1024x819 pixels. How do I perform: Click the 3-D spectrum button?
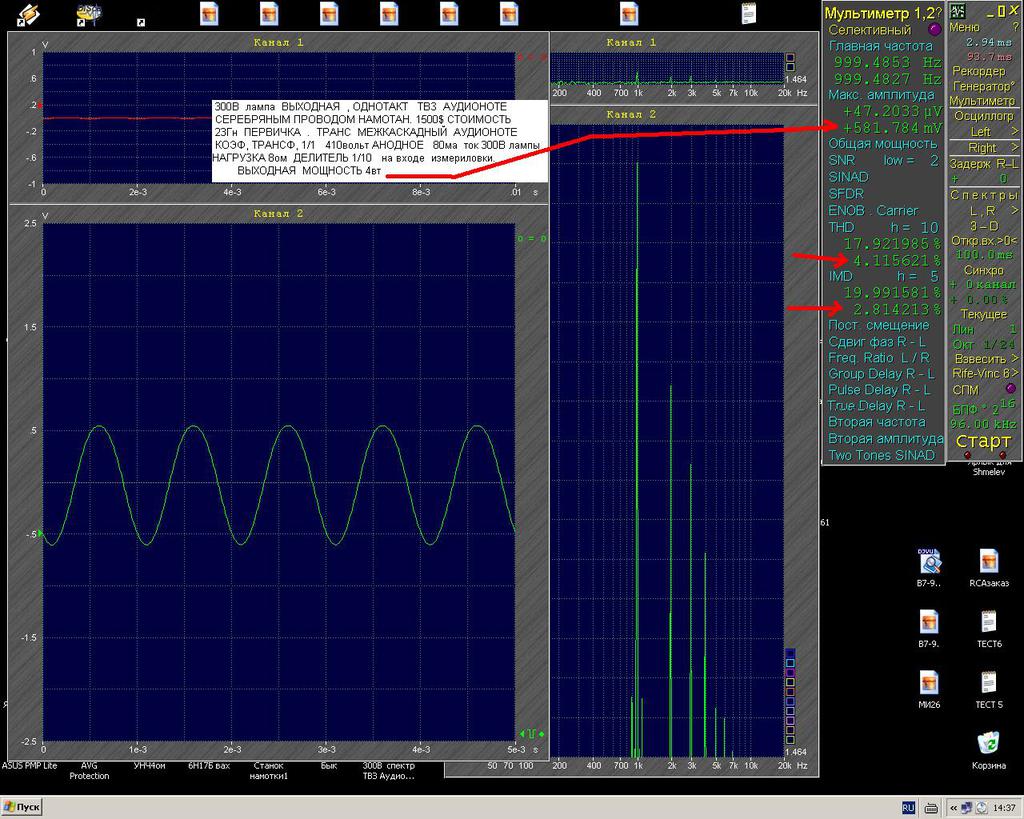(984, 226)
